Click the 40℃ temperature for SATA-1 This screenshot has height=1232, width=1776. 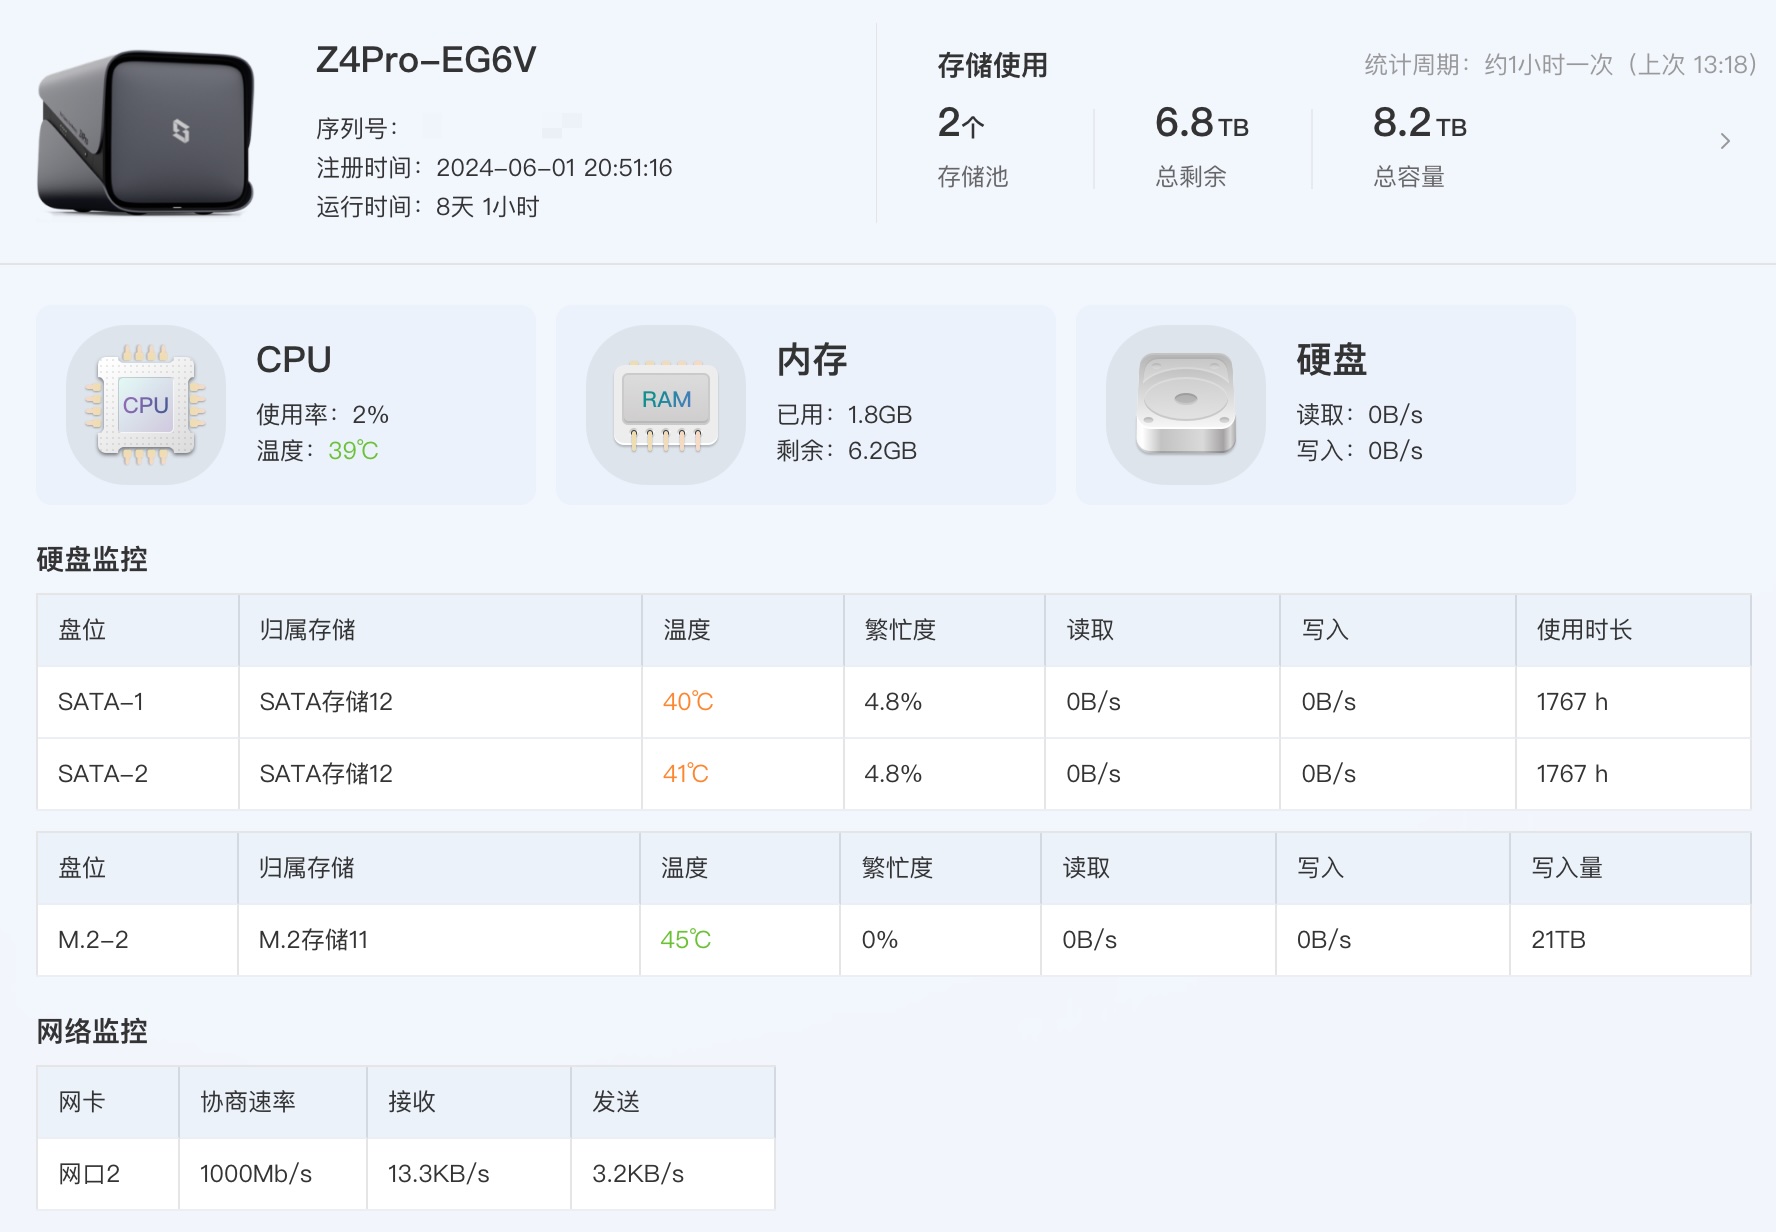pyautogui.click(x=688, y=702)
